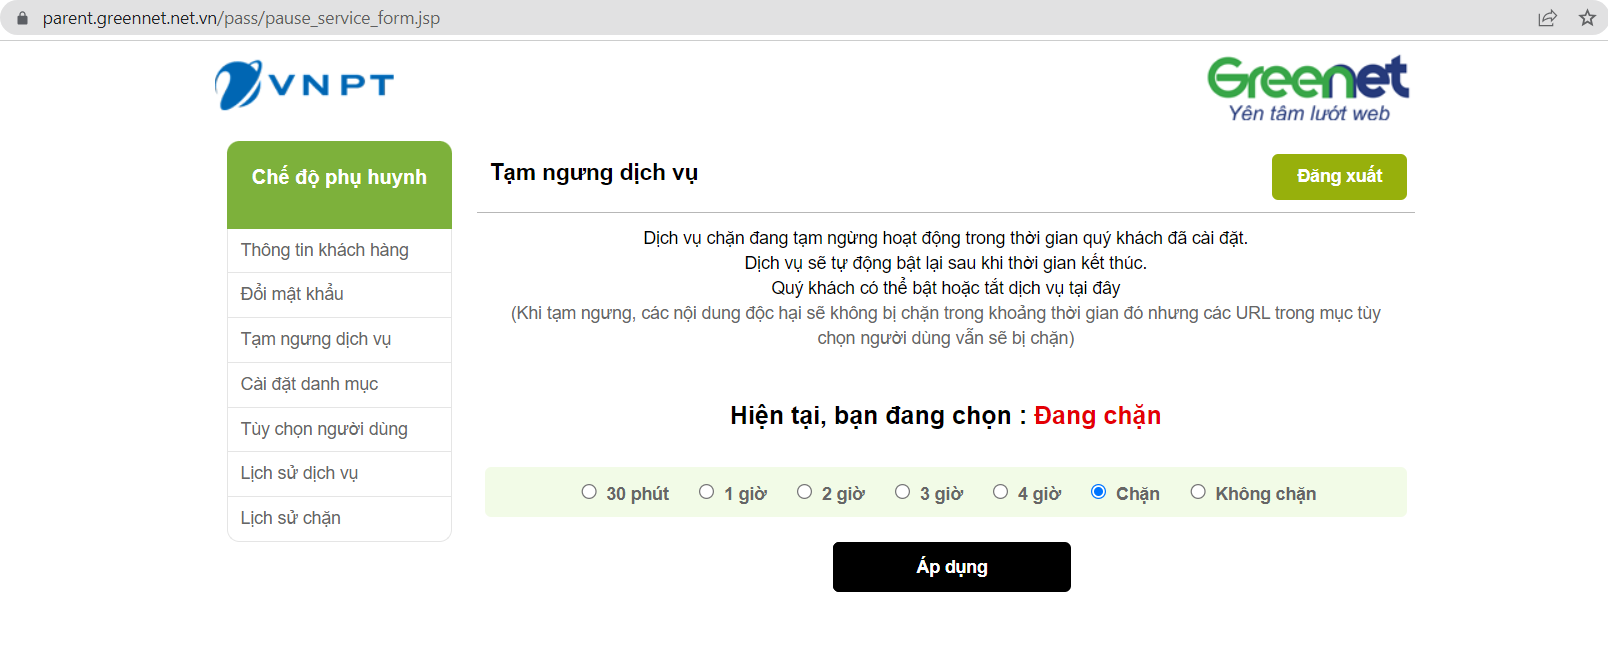Viewport: 1608px width, 661px height.
Task: Log out with the Đăng xuất button
Action: click(1339, 177)
